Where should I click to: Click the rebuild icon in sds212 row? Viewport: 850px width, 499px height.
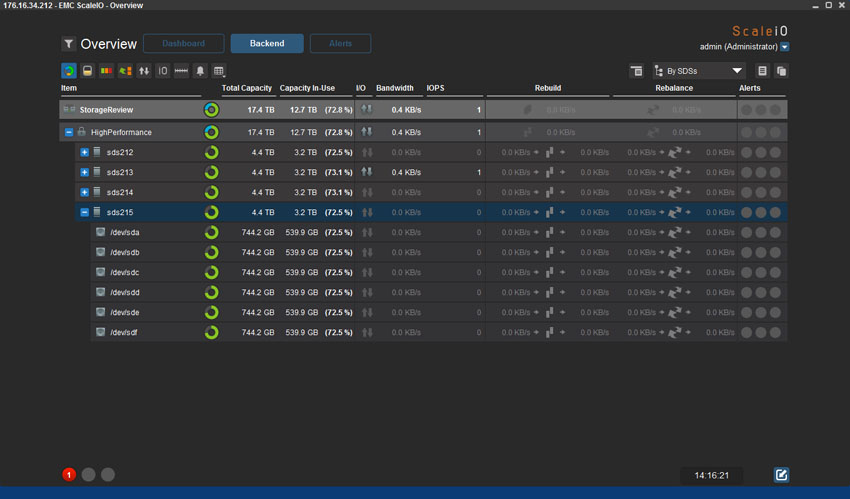[550, 152]
